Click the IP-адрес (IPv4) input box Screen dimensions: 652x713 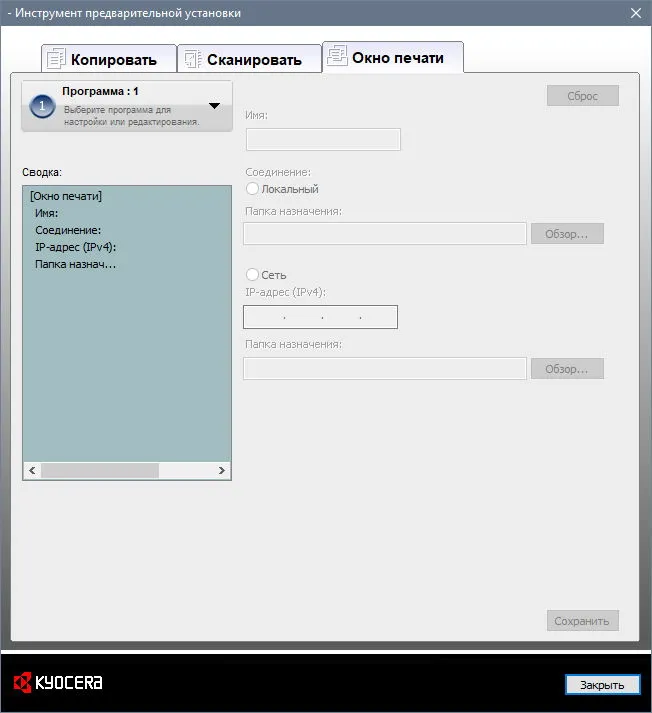pos(321,317)
